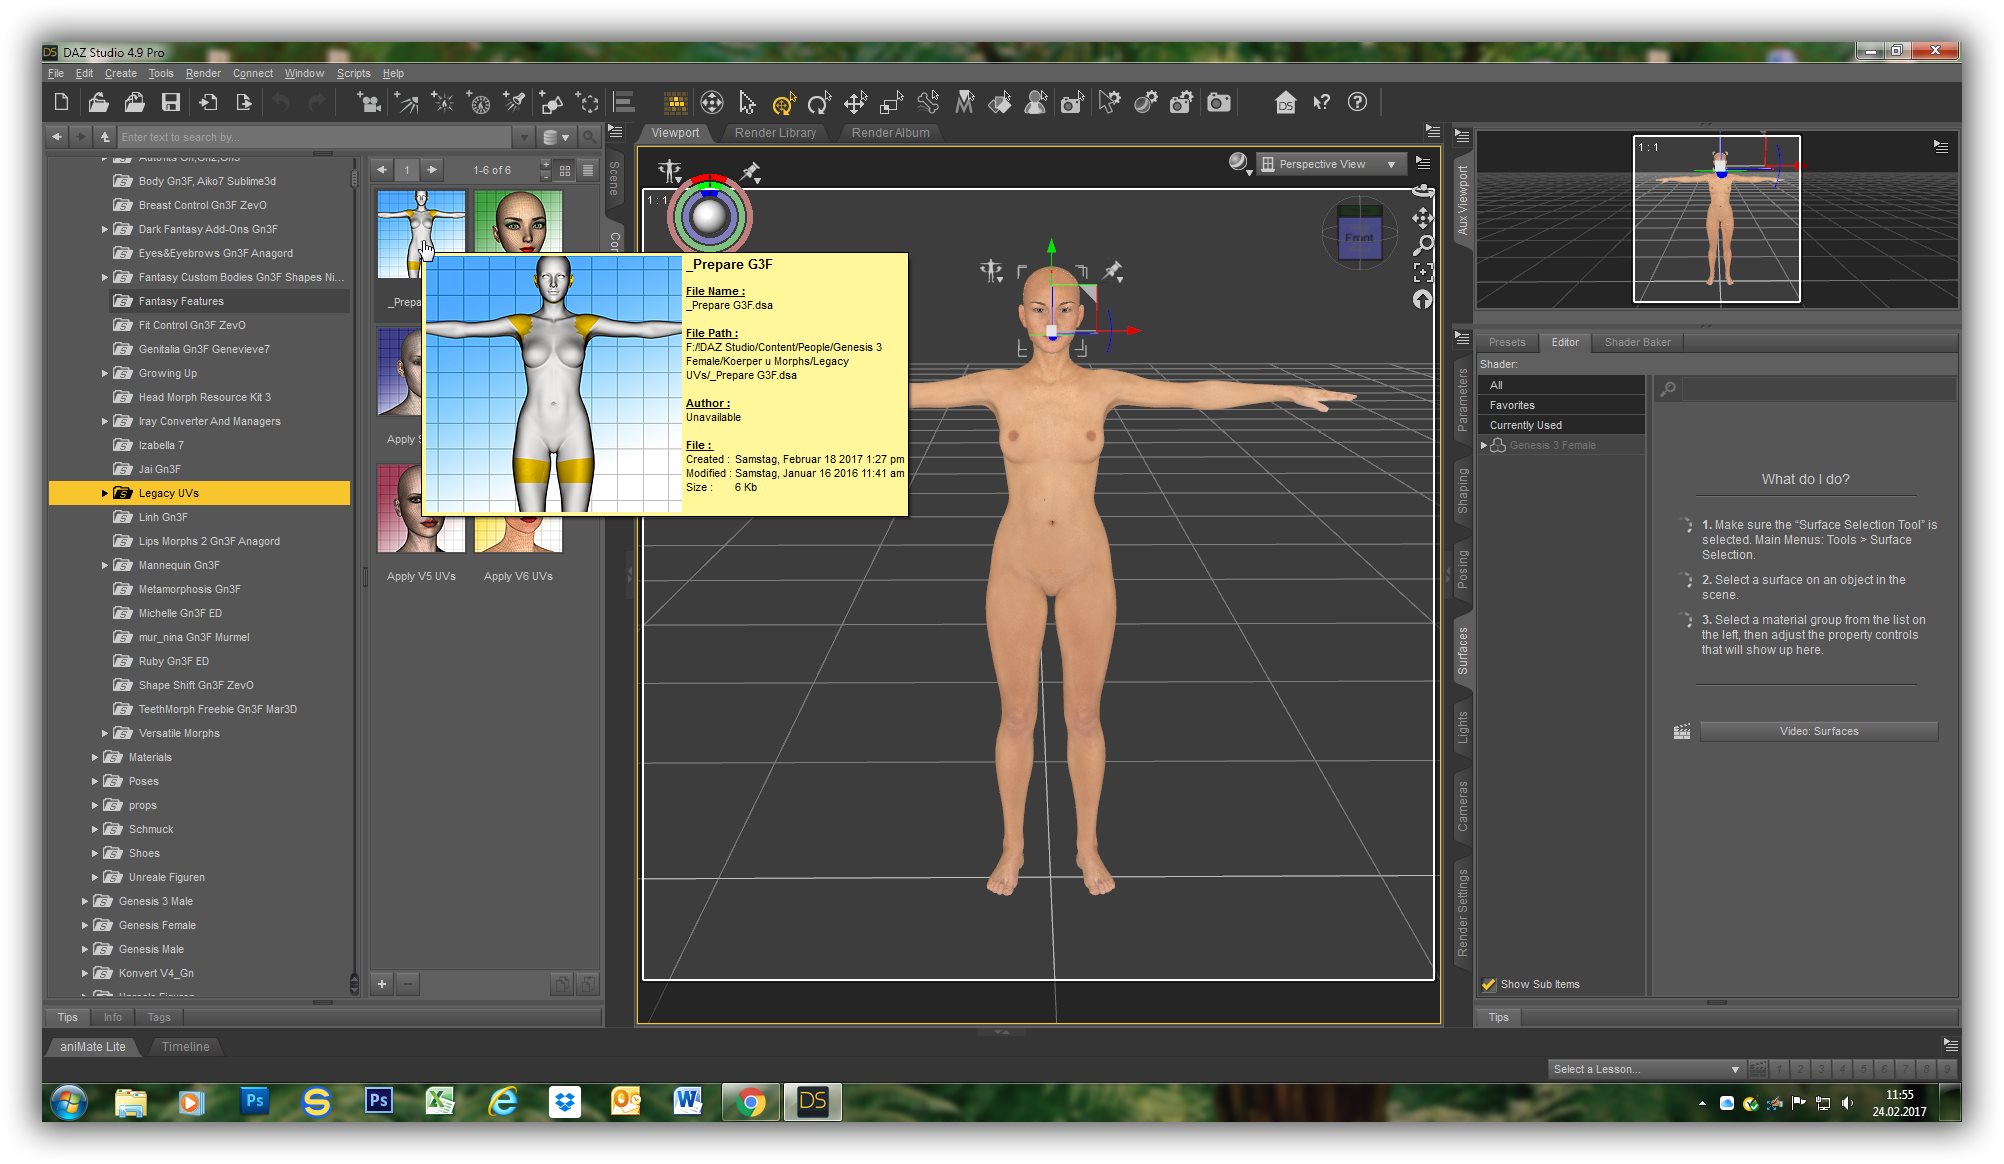Open the Scripts menu
This screenshot has height=1164, width=2004.
pos(353,73)
